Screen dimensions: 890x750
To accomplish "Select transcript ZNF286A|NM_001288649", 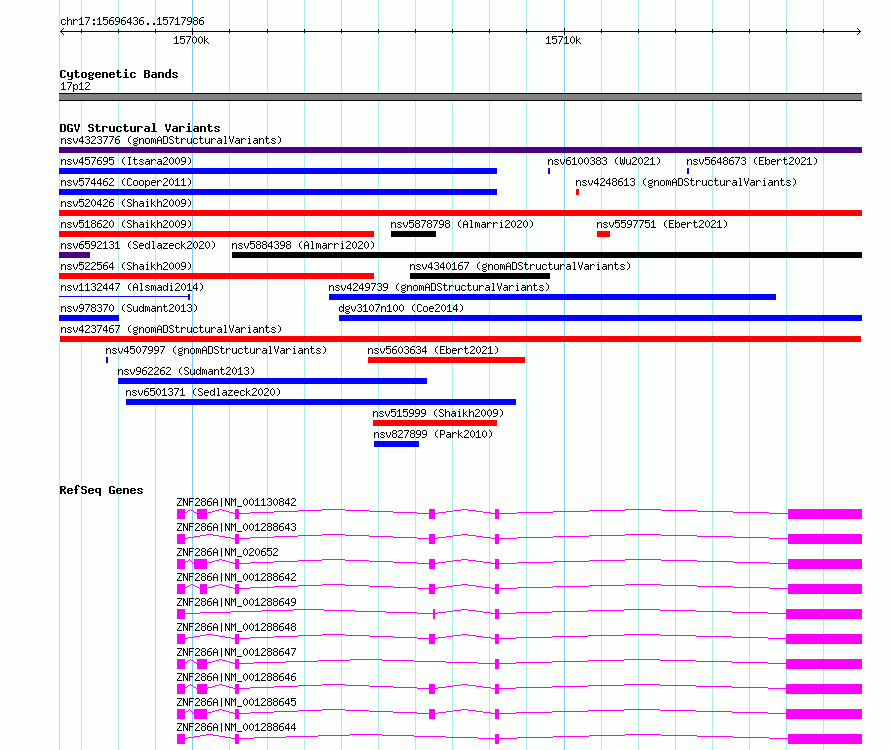I will click(236, 602).
